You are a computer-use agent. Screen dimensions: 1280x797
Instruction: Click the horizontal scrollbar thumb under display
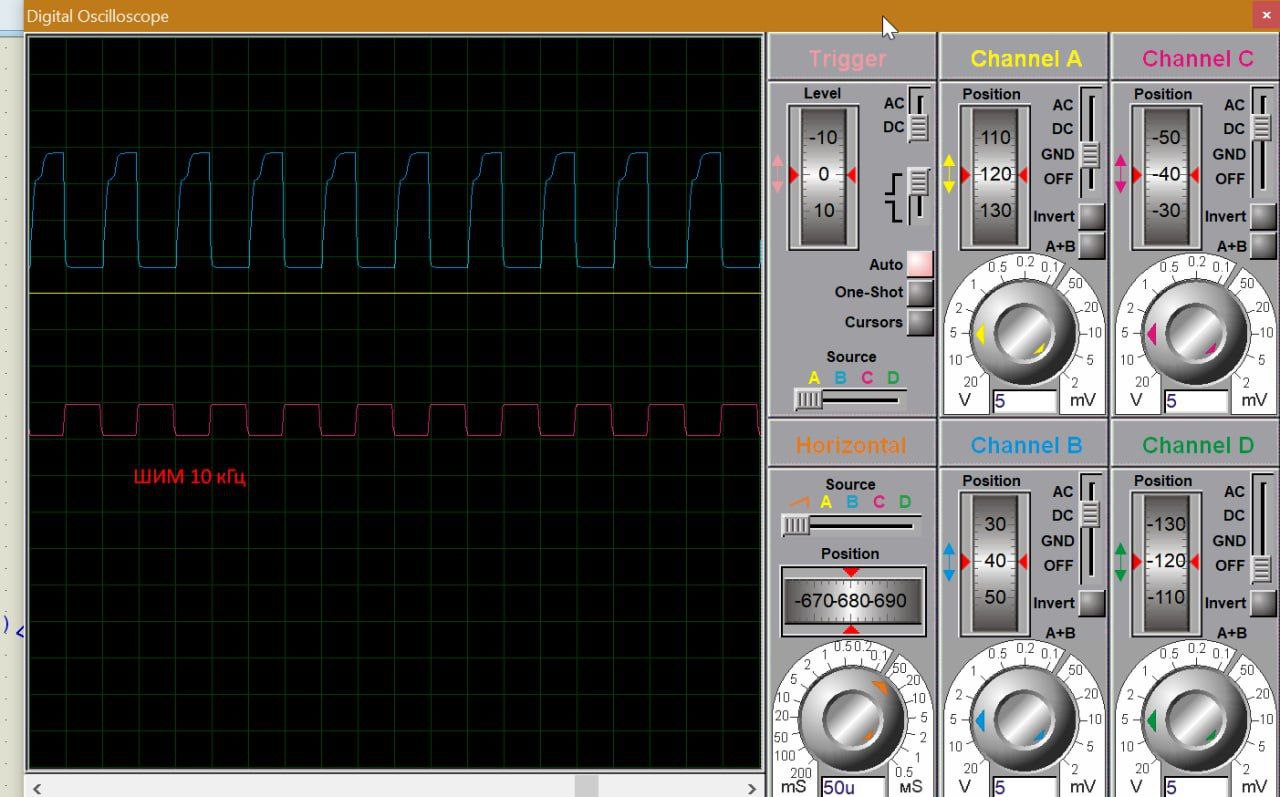click(x=586, y=787)
